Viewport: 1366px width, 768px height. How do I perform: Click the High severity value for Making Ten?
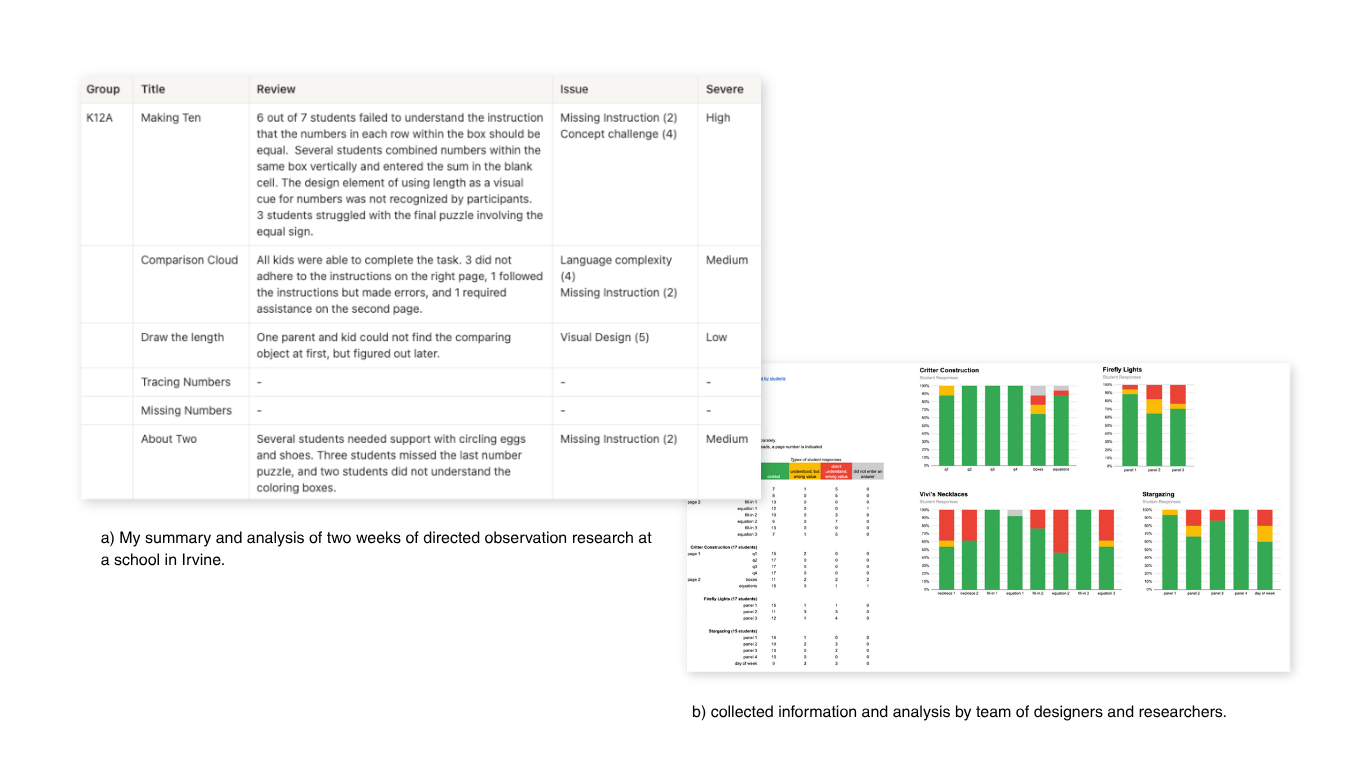coord(718,118)
